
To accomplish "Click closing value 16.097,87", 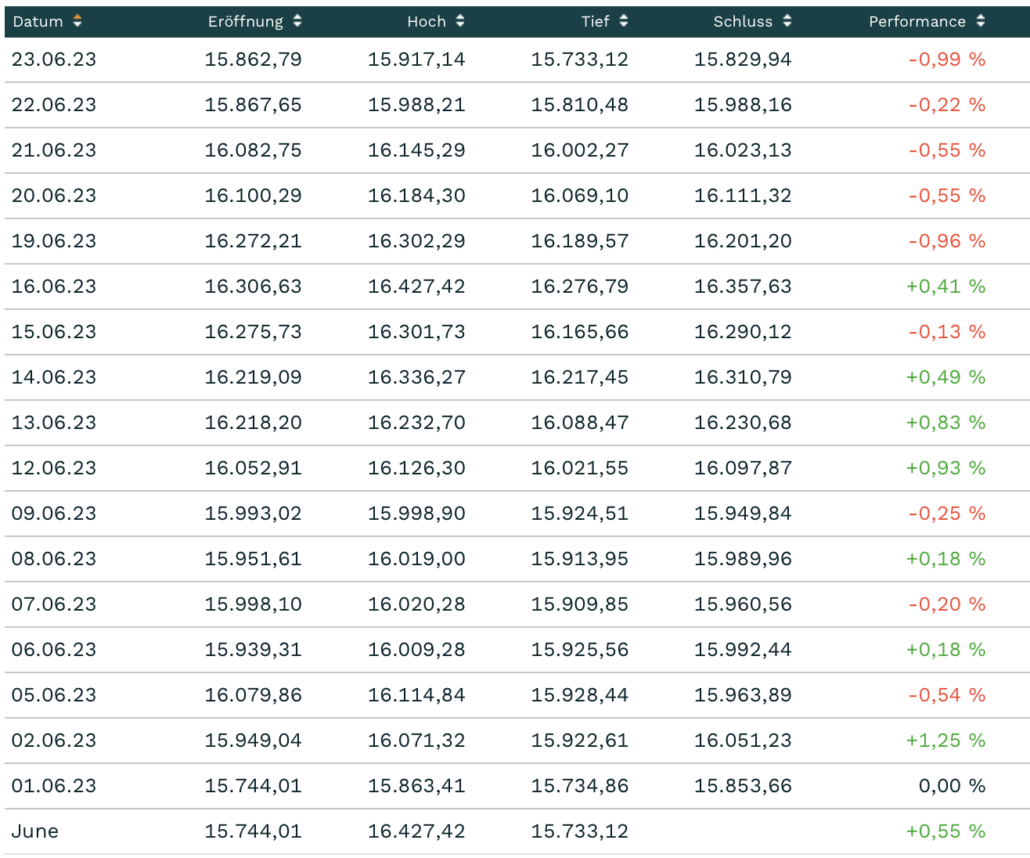I will [x=743, y=467].
